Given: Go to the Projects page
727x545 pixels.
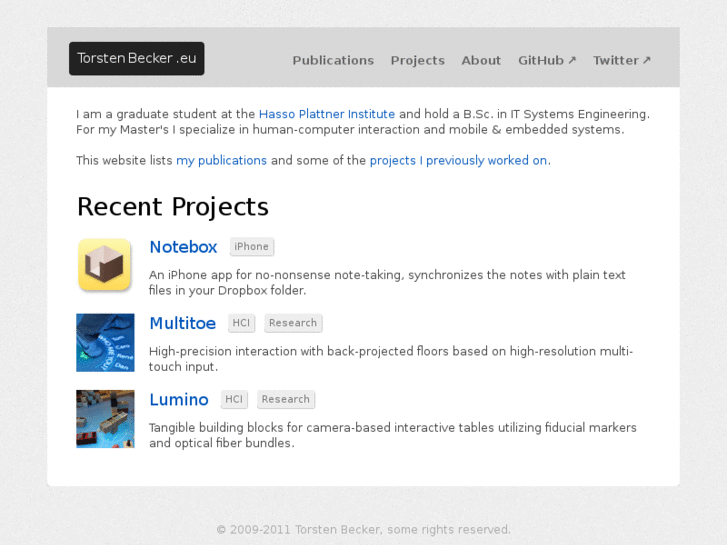Looking at the screenshot, I should pos(418,61).
